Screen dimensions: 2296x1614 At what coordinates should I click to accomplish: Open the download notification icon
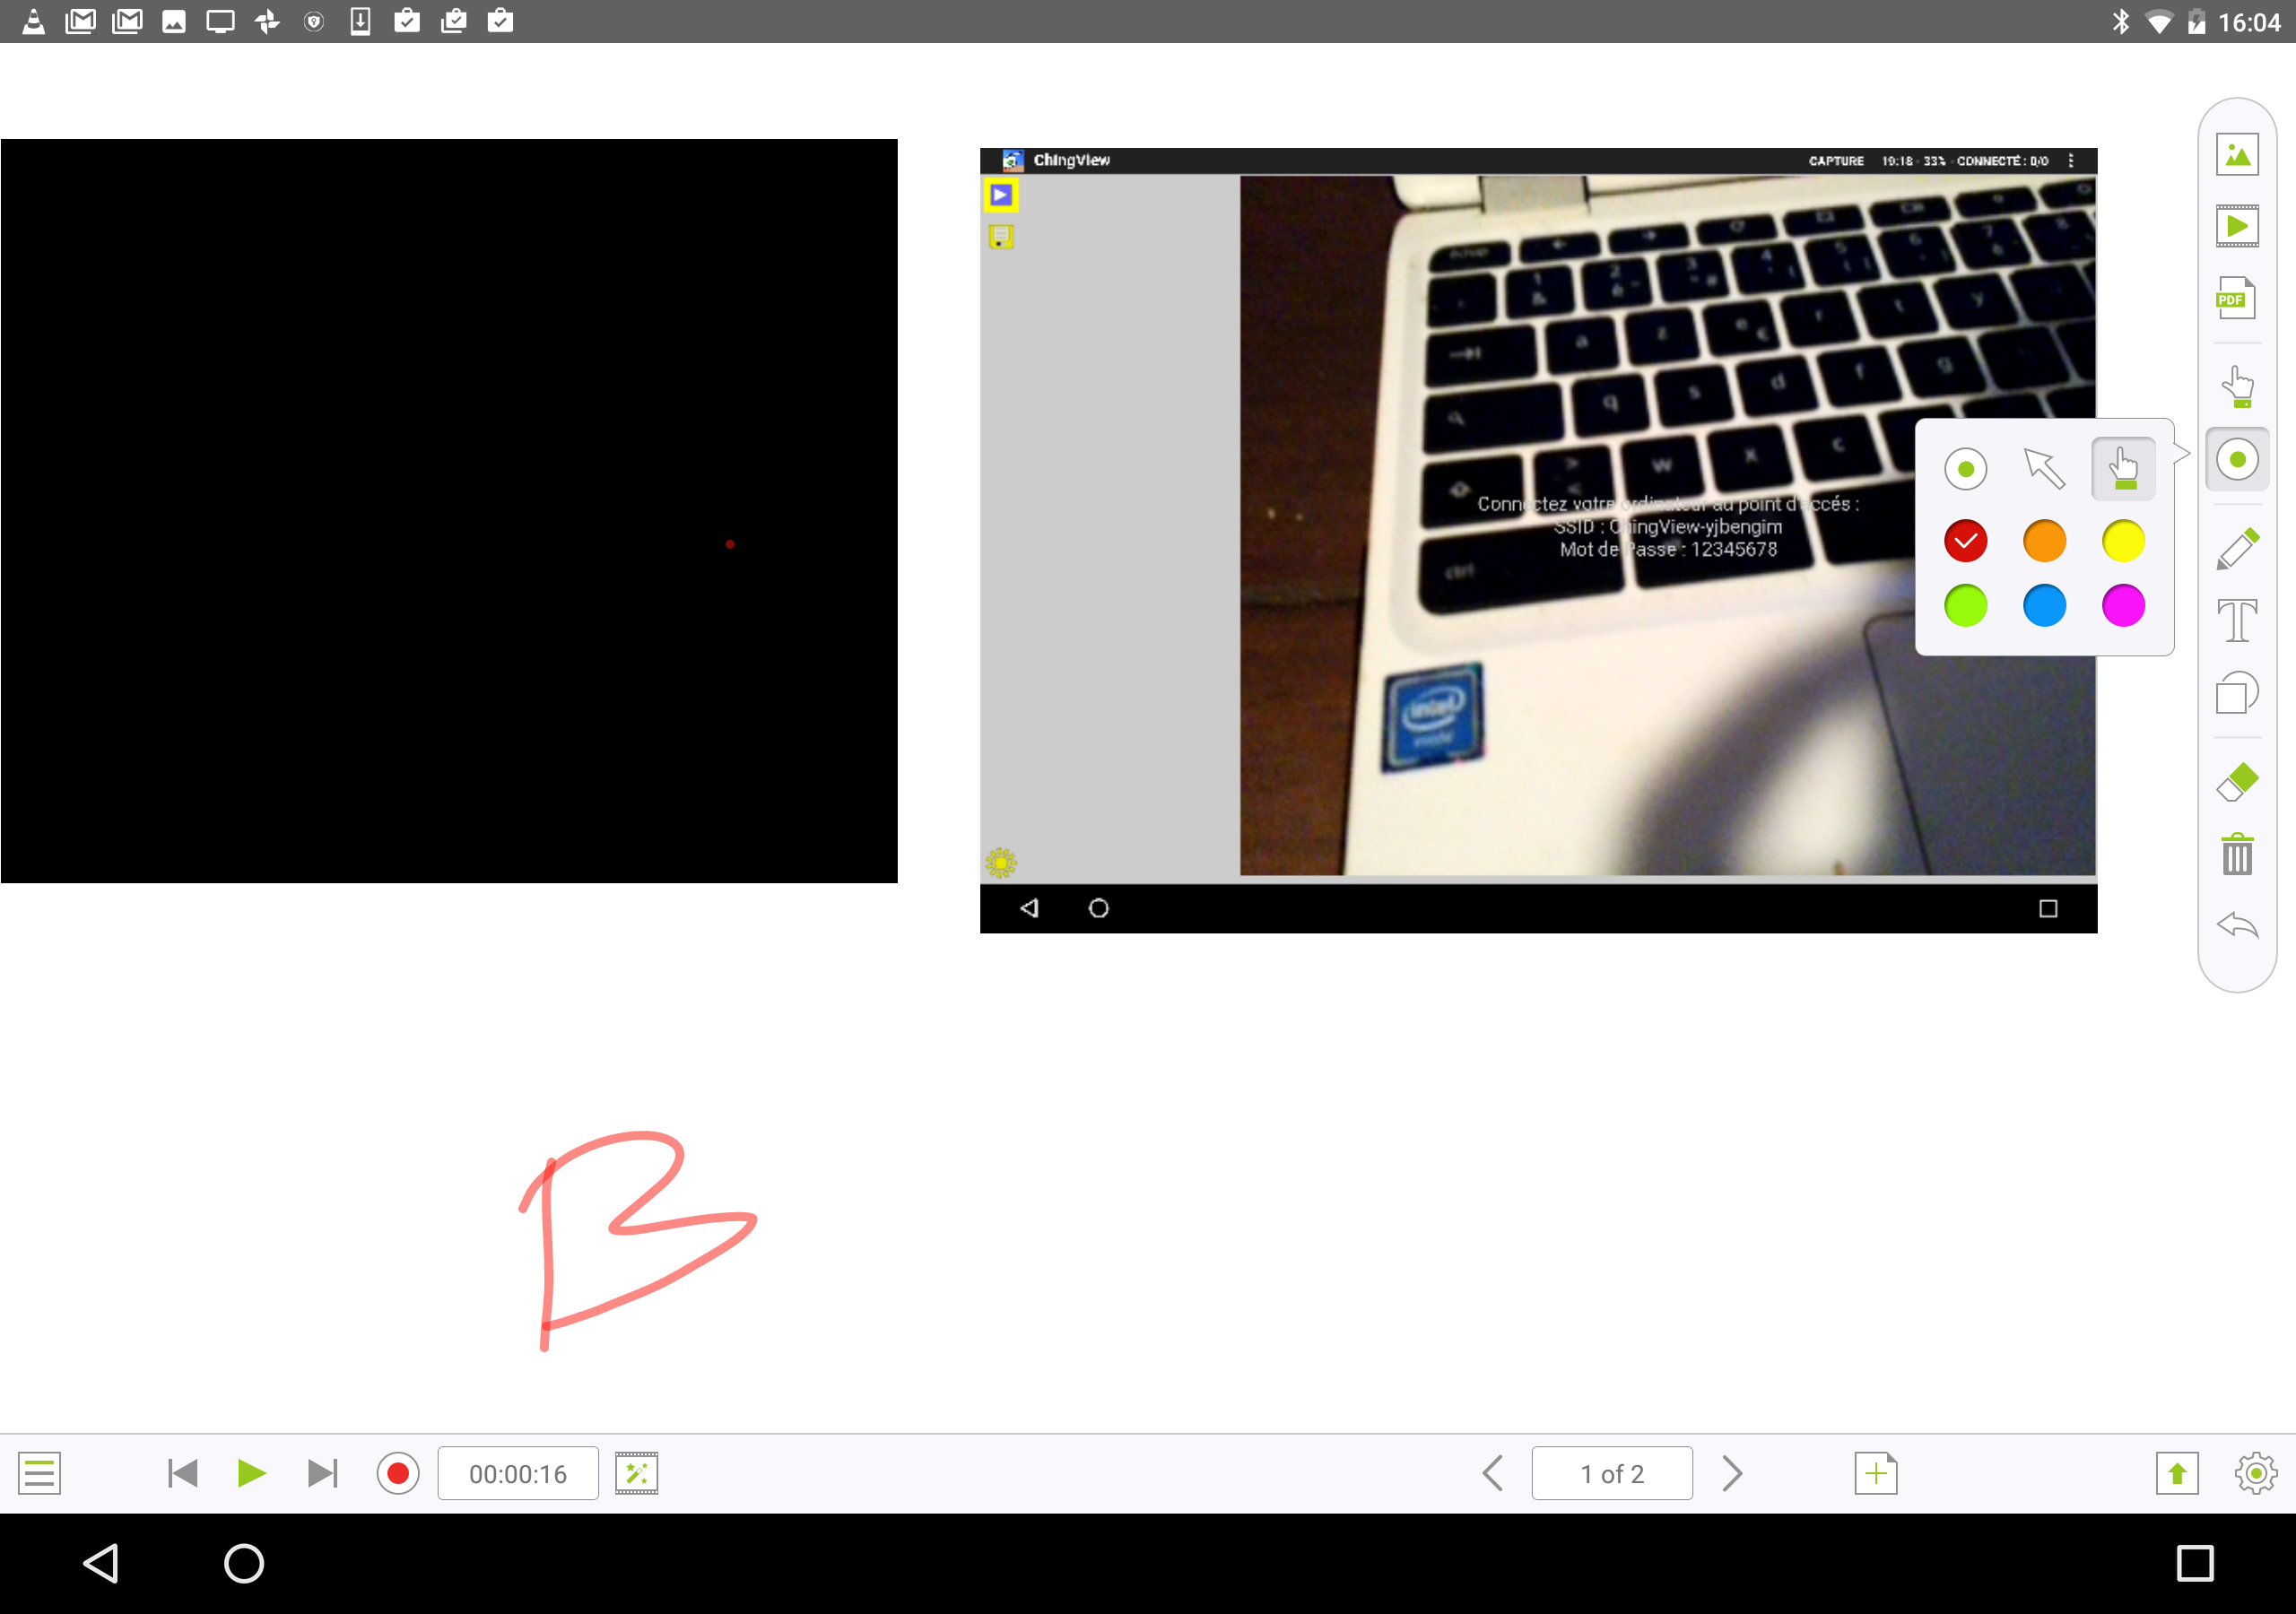pyautogui.click(x=360, y=21)
